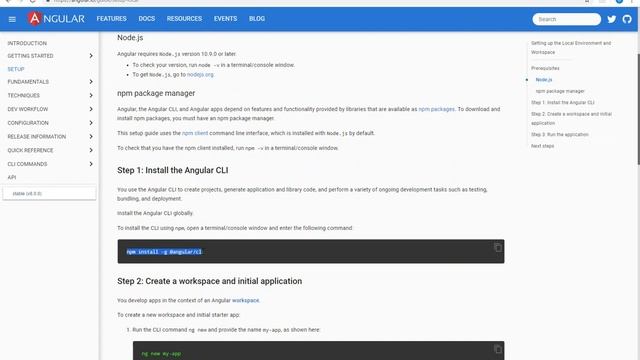The height and width of the screenshot is (360, 640).
Task: Click the npm package manager heading
Action: click(x=156, y=93)
